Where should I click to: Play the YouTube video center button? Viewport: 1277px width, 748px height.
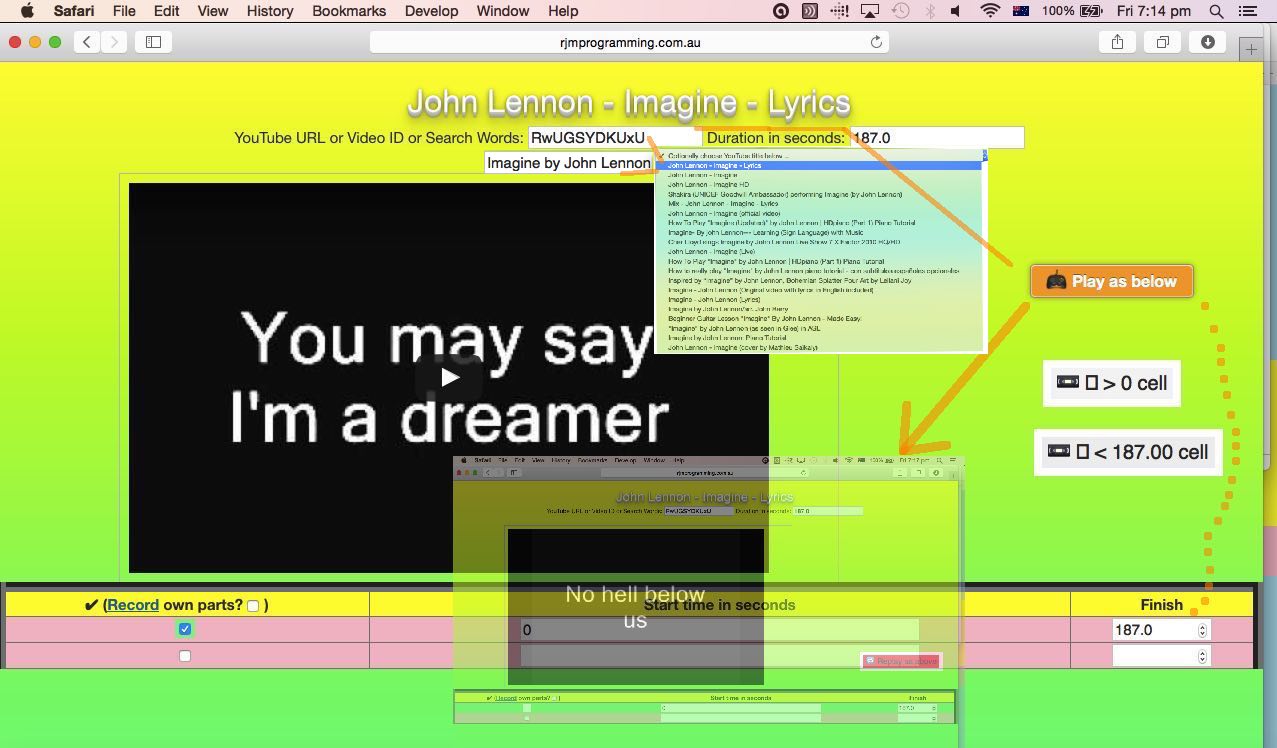(449, 377)
